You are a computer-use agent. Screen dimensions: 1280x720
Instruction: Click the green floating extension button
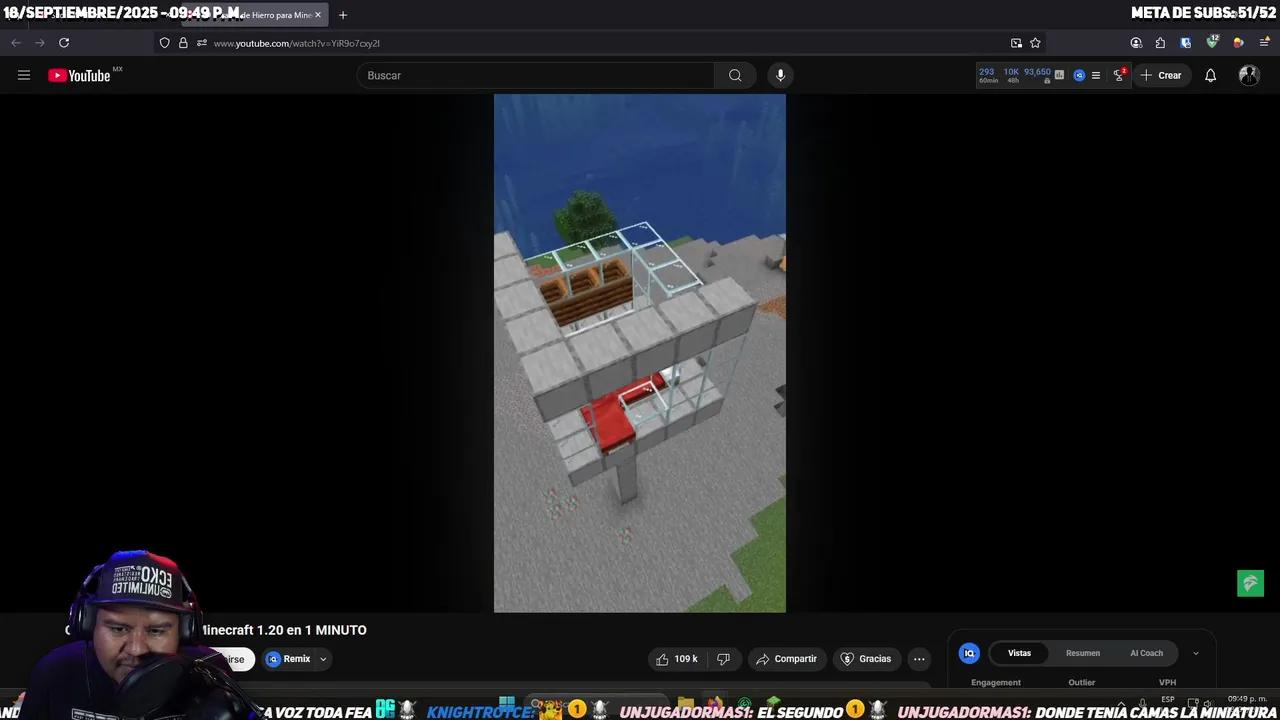tap(1251, 583)
